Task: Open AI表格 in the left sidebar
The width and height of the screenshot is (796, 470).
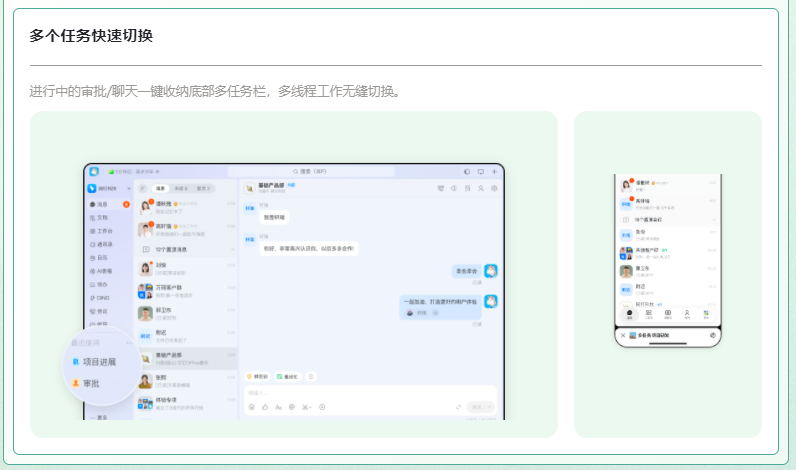Action: (x=104, y=271)
